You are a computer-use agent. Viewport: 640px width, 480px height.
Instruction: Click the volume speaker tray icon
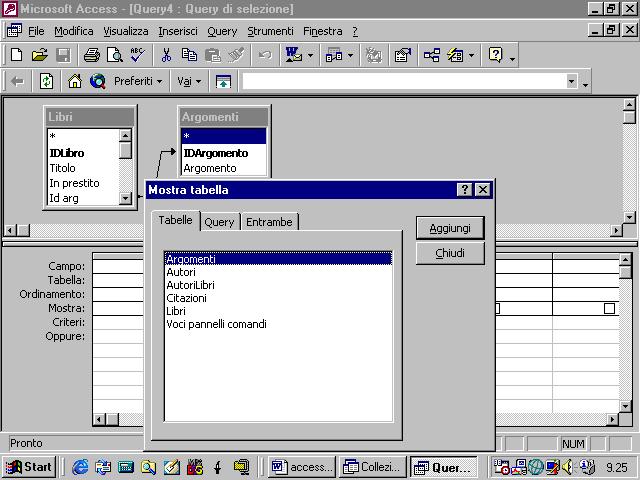[x=567, y=467]
